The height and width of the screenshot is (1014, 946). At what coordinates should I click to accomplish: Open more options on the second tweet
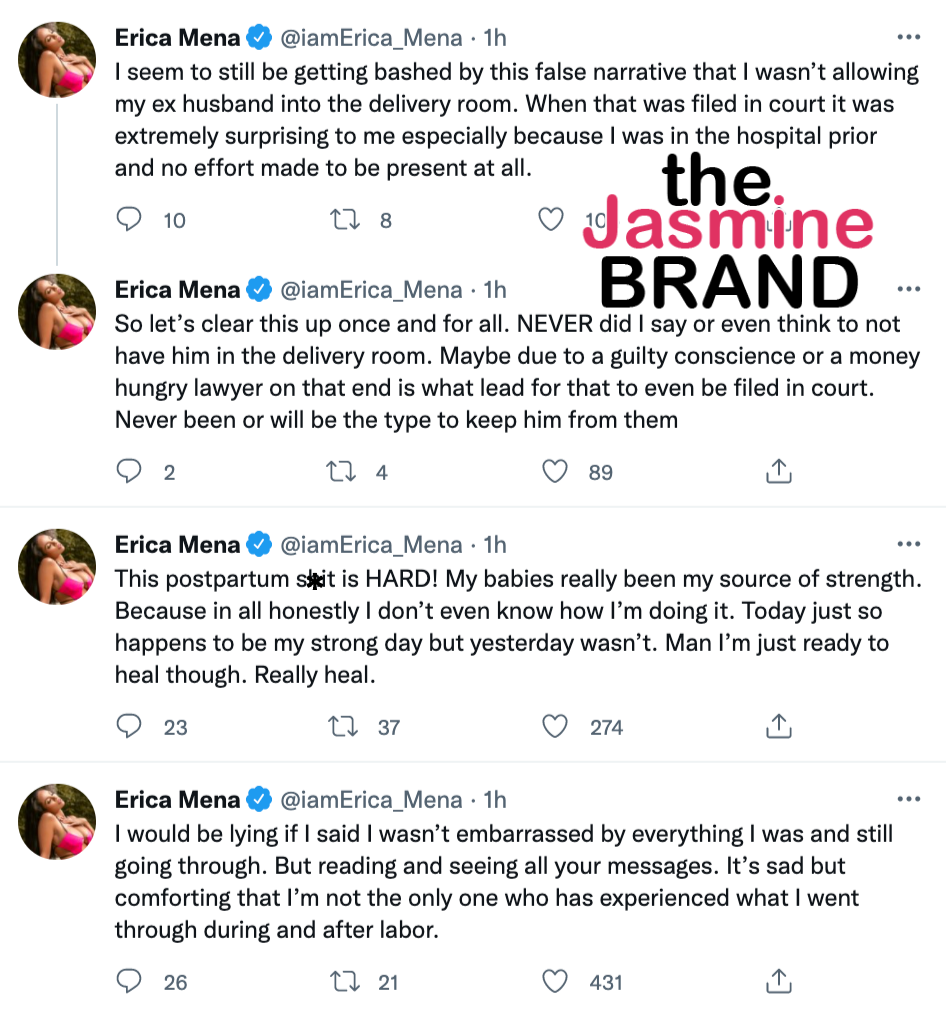pos(908,290)
